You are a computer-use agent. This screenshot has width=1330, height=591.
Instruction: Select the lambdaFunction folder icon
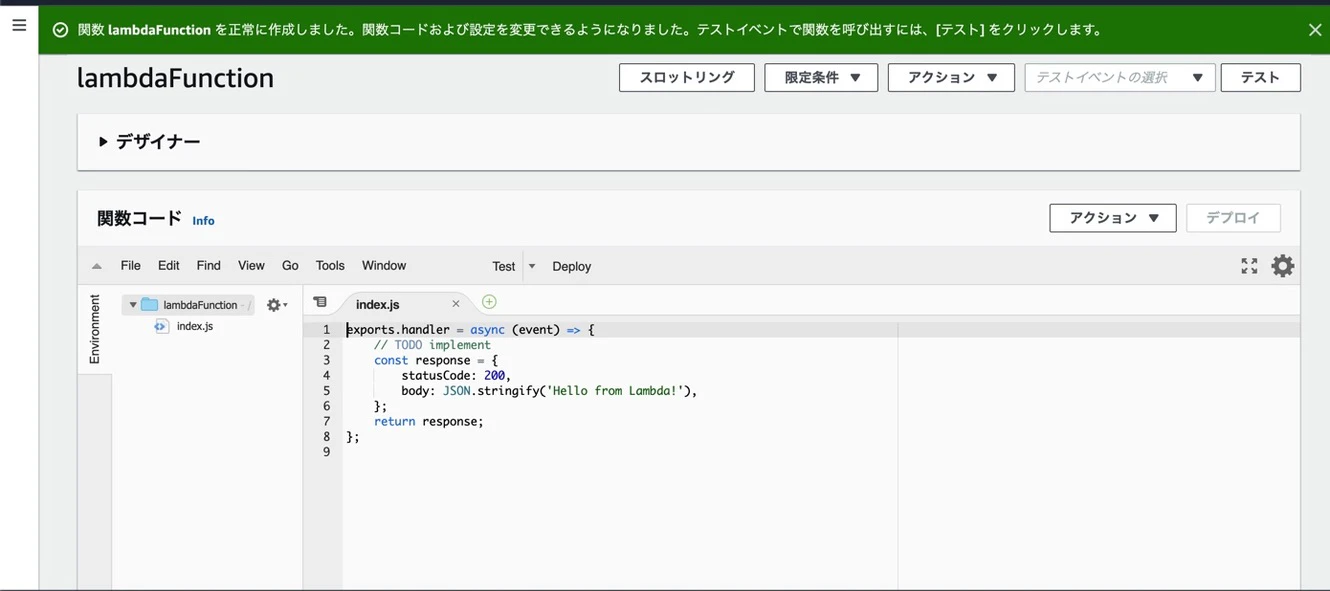[150, 305]
